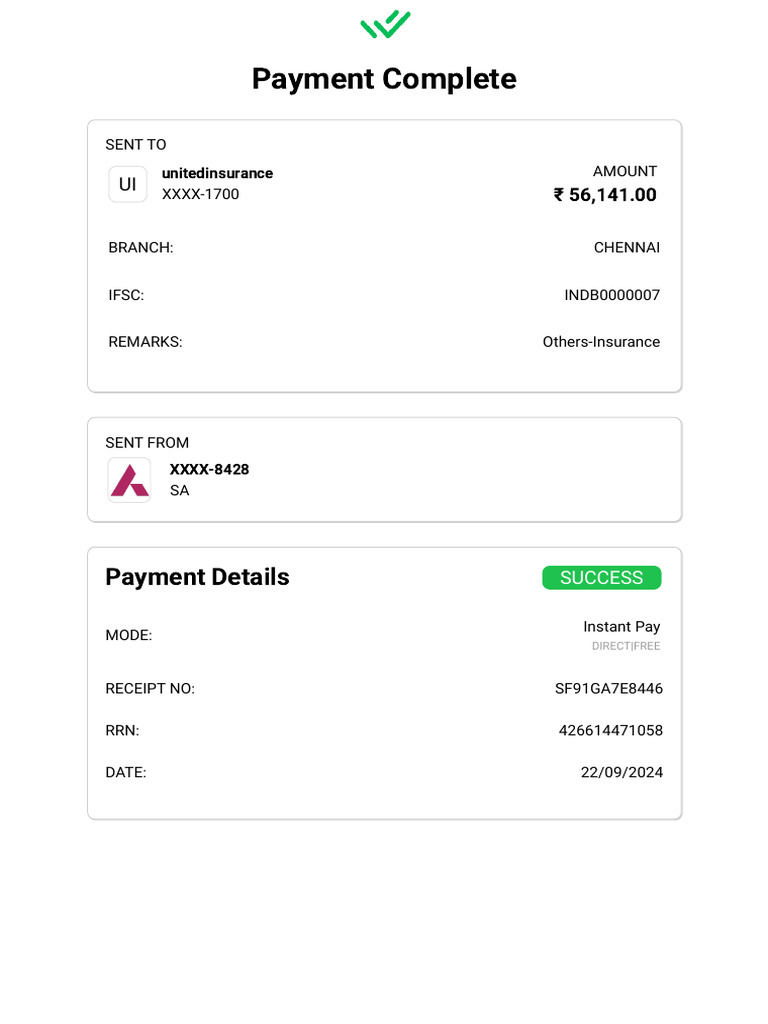This screenshot has width=768, height=1024.
Task: Click the green double-checkmark success icon
Action: pos(385,24)
